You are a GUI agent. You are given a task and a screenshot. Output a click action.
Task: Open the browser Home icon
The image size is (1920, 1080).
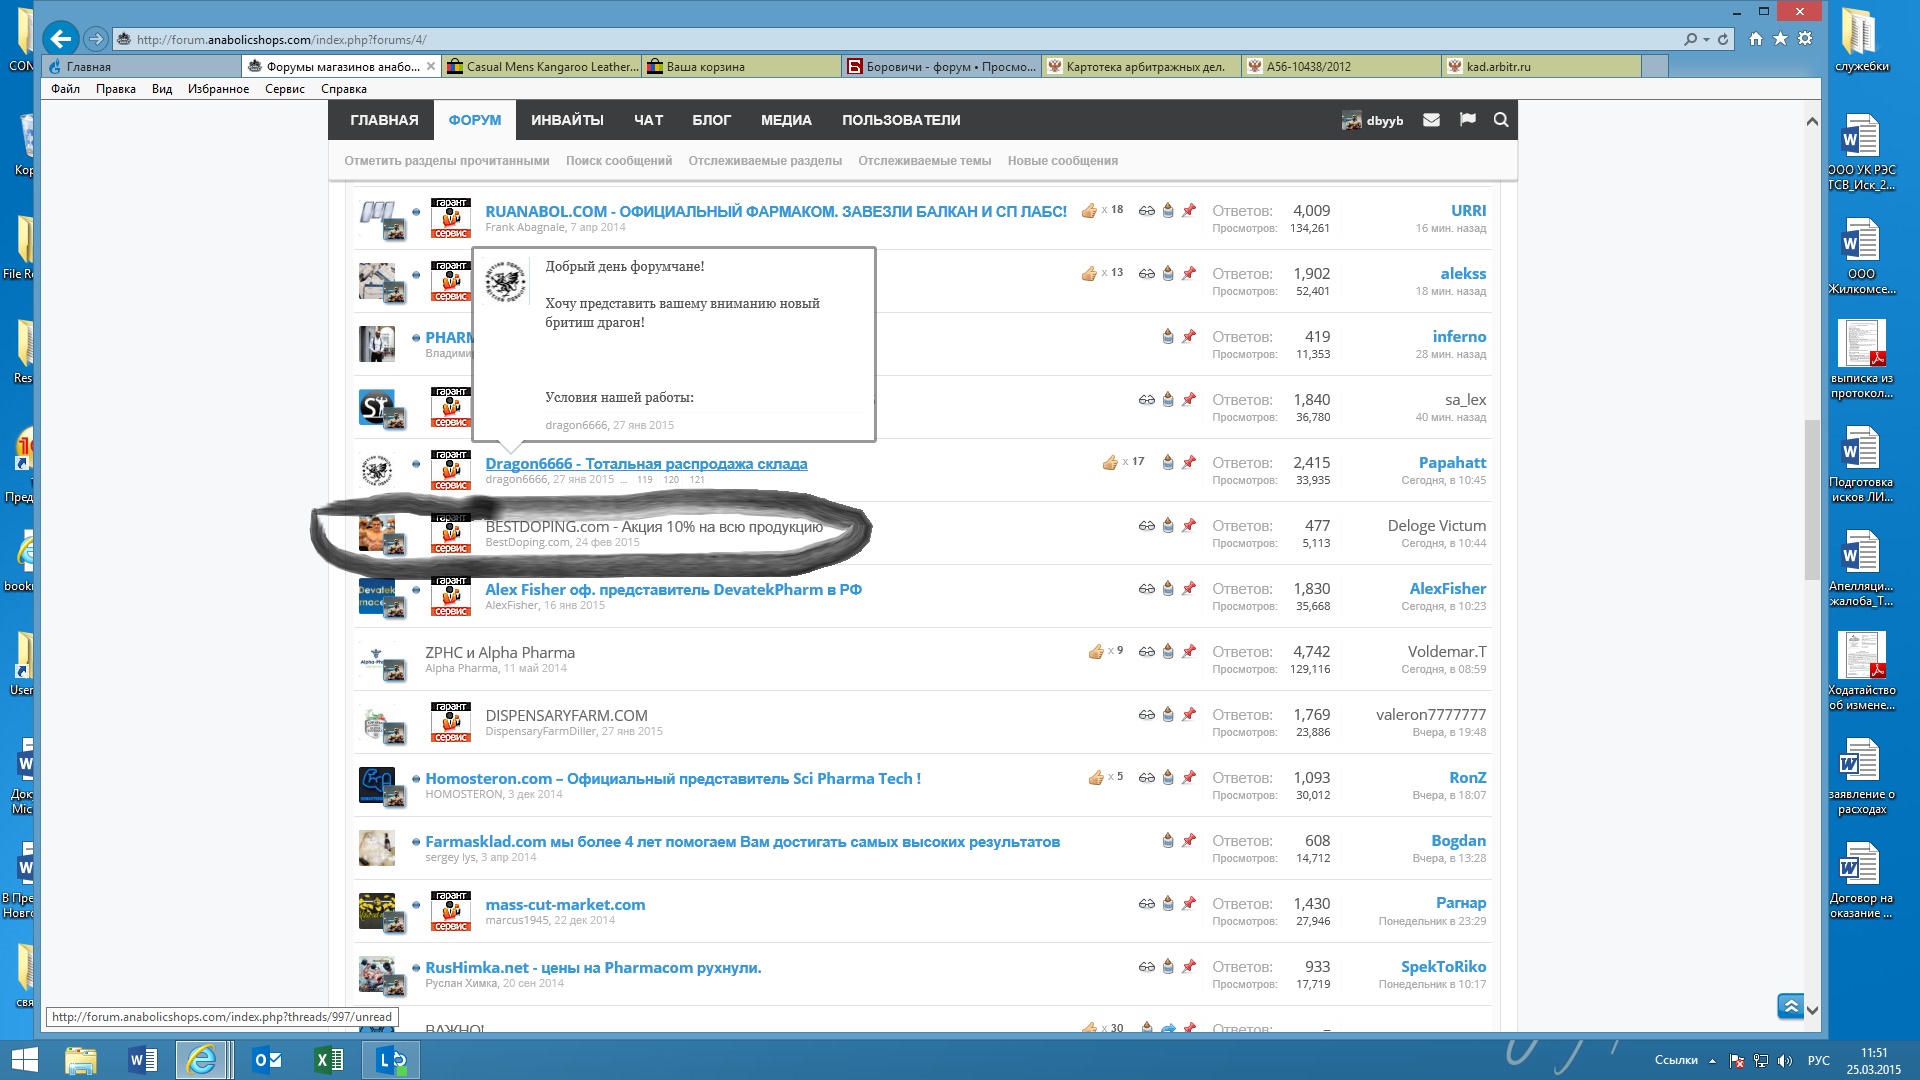click(x=1756, y=39)
